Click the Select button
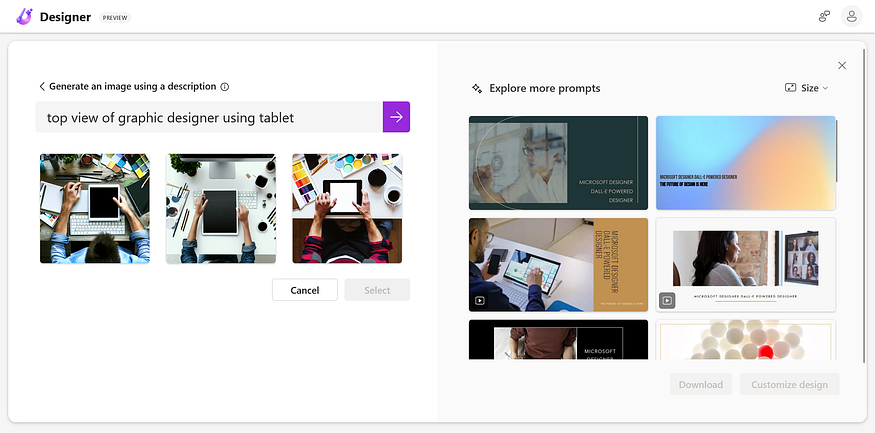The width and height of the screenshot is (875, 433). [x=377, y=290]
